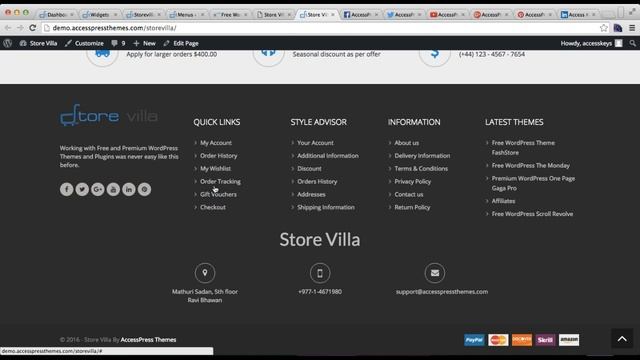Open Order Tracking quick link
640x360 pixels.
tap(220, 181)
